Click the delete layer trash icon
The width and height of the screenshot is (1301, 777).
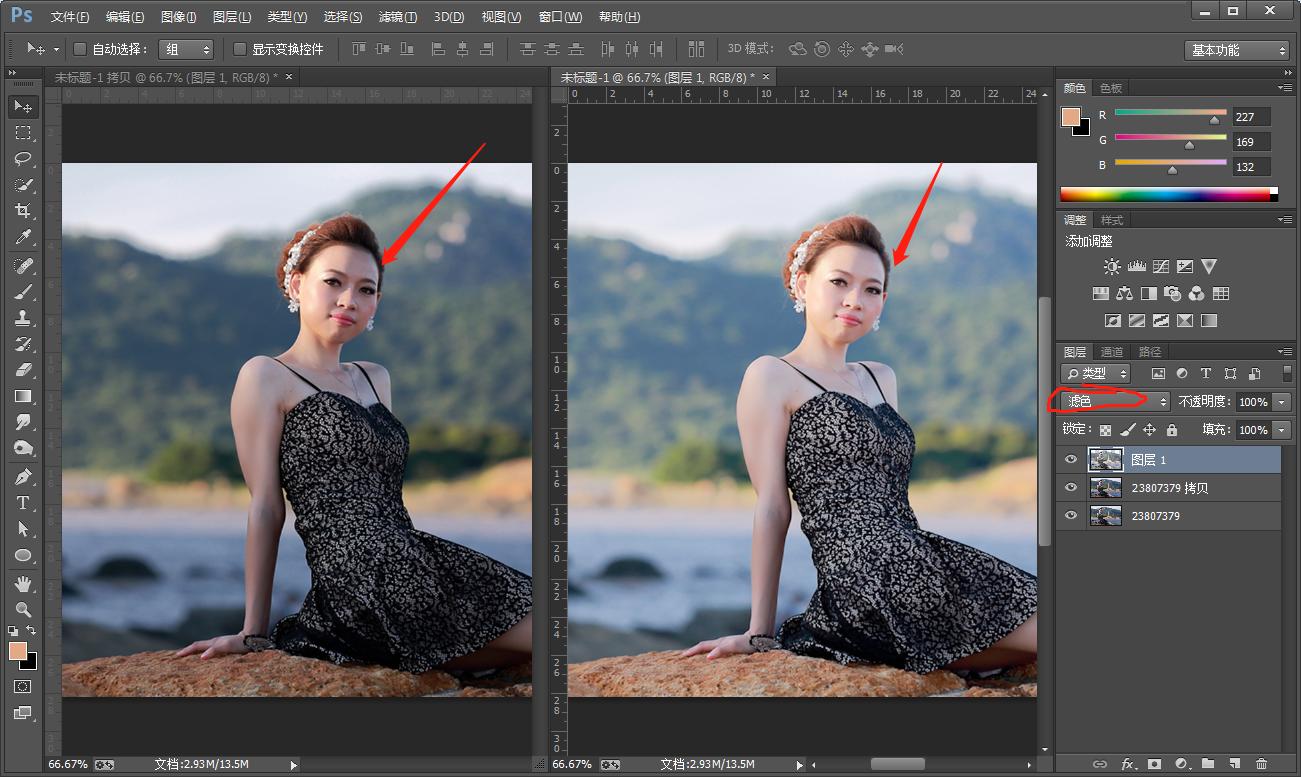click(1261, 764)
